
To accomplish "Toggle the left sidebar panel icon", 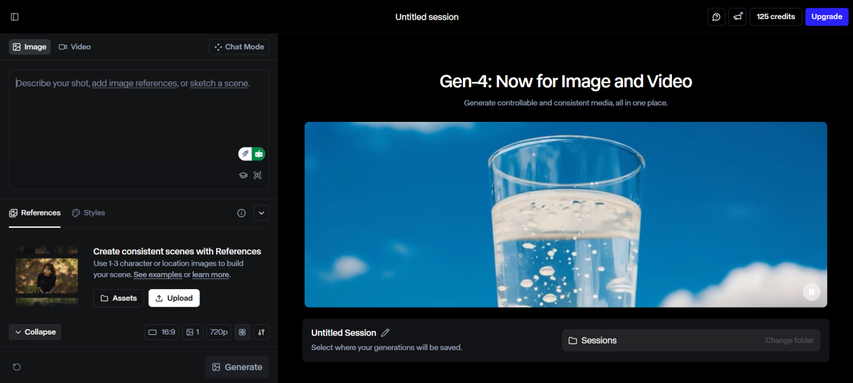I will 15,17.
